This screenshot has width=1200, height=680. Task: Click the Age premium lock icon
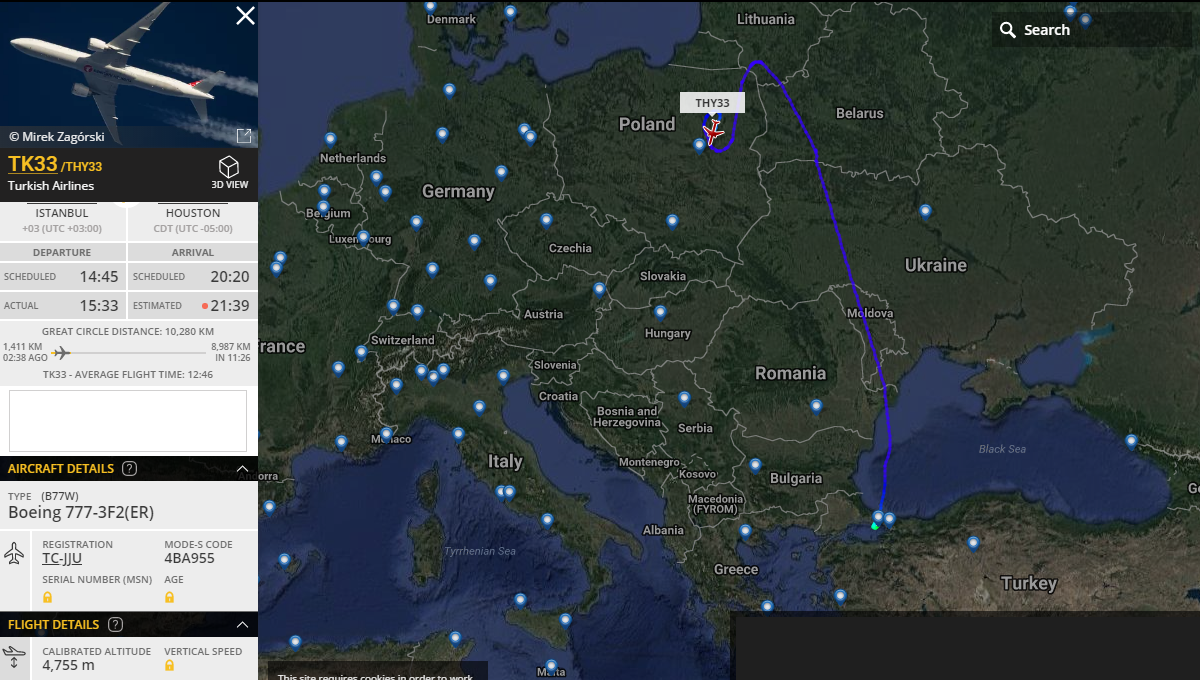coord(169,597)
